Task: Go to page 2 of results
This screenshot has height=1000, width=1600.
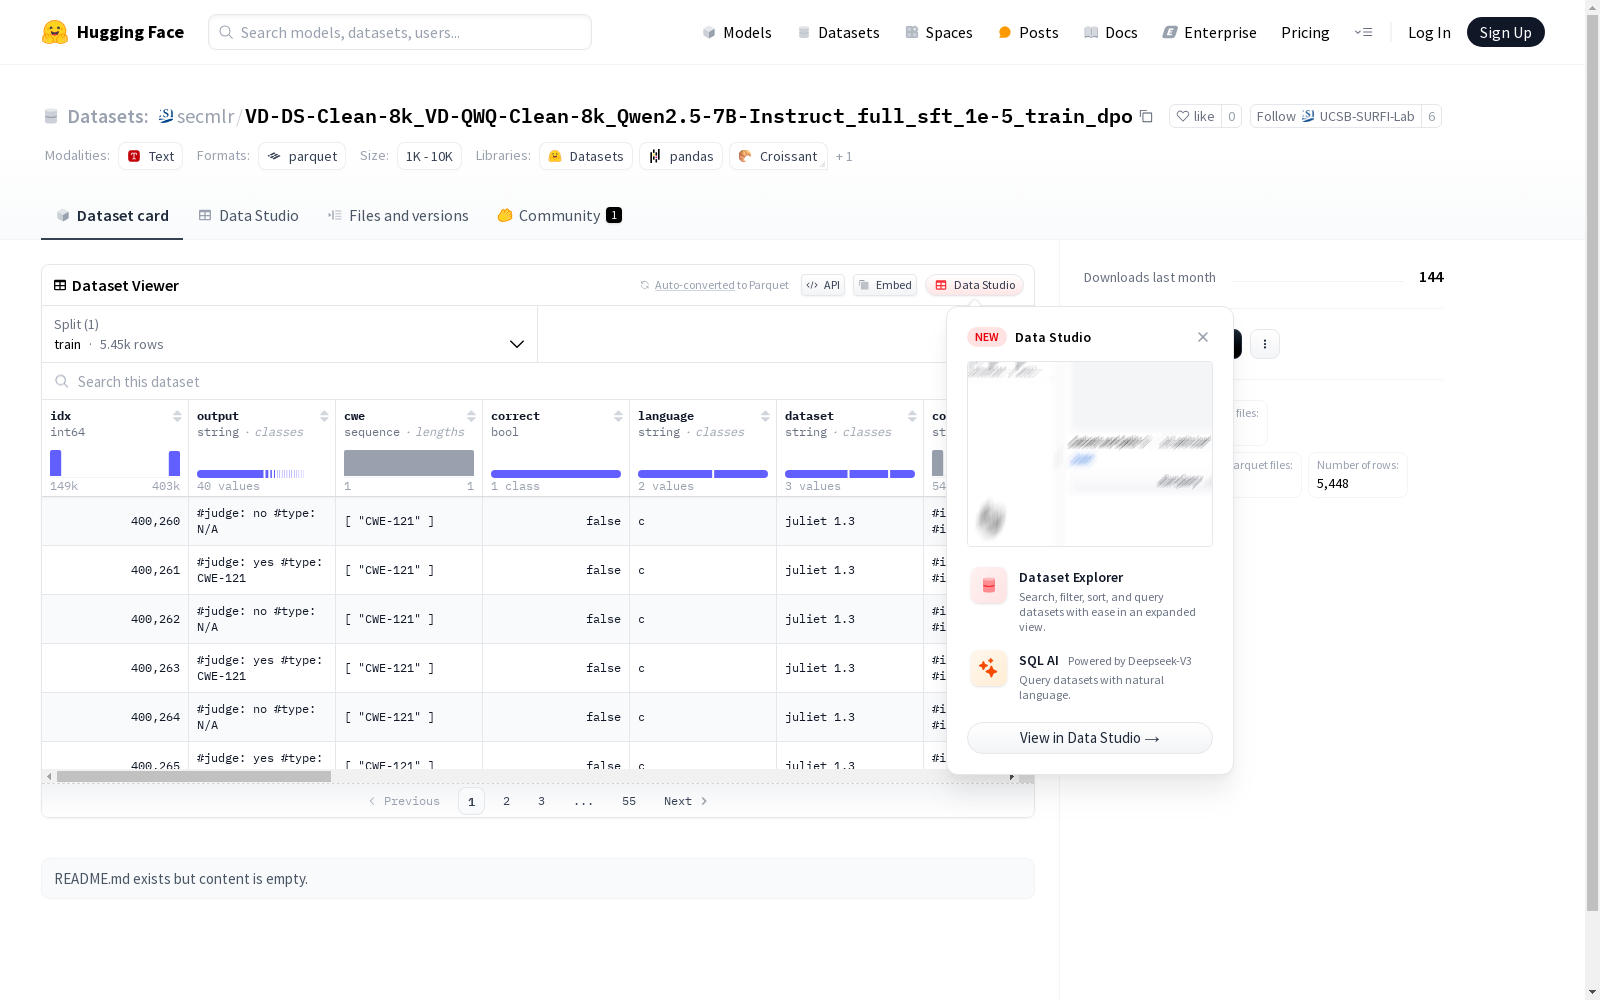Action: [x=507, y=801]
